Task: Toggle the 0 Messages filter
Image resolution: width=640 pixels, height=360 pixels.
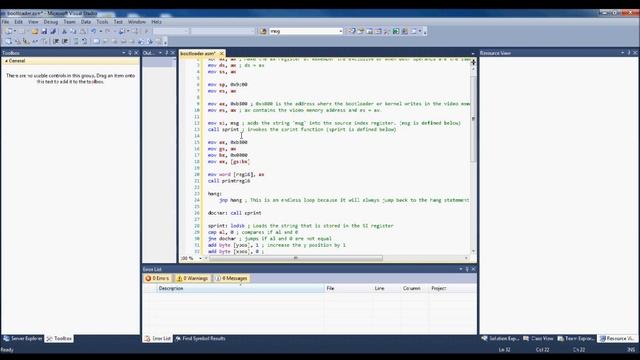Action: (231, 278)
